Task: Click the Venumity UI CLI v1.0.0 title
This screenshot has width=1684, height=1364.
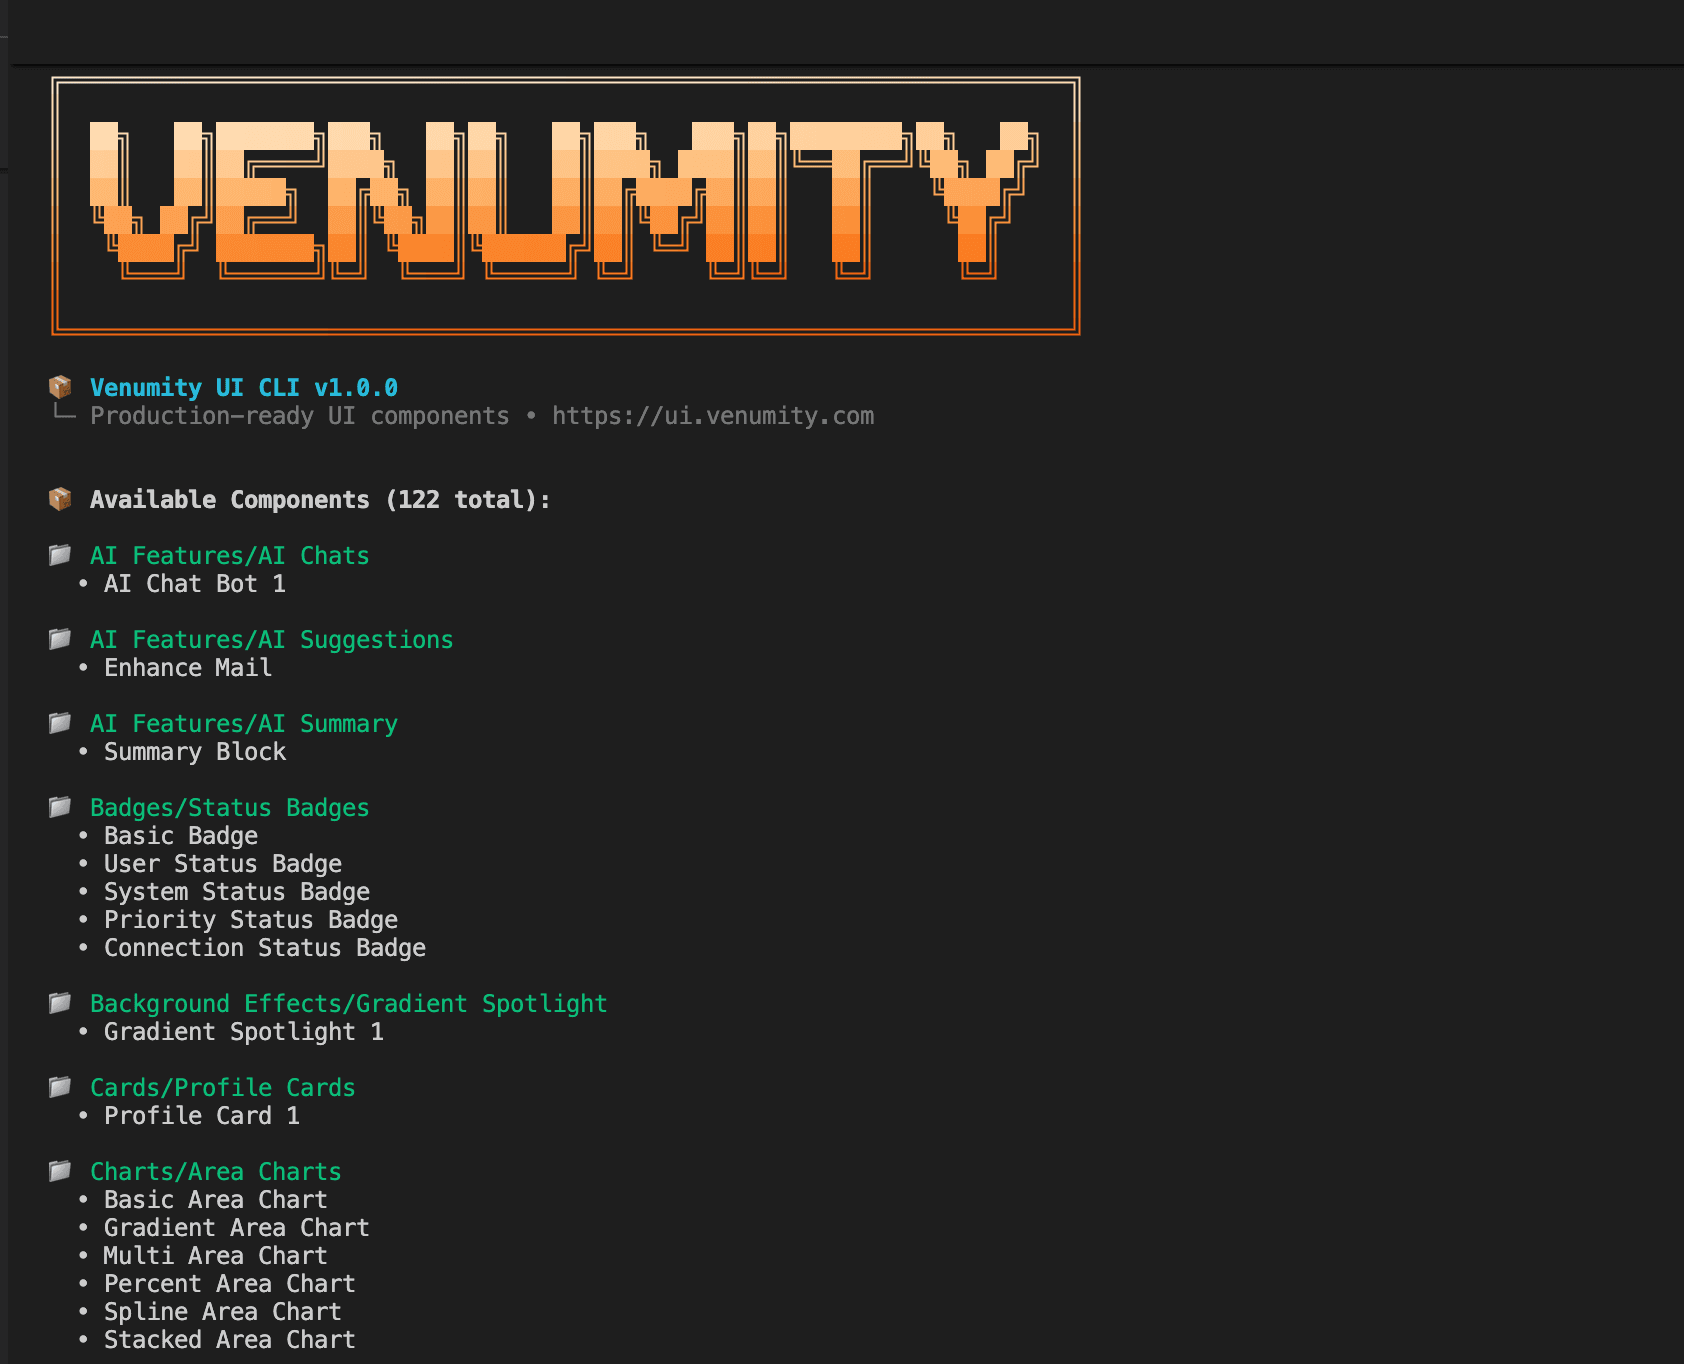Action: click(x=244, y=388)
